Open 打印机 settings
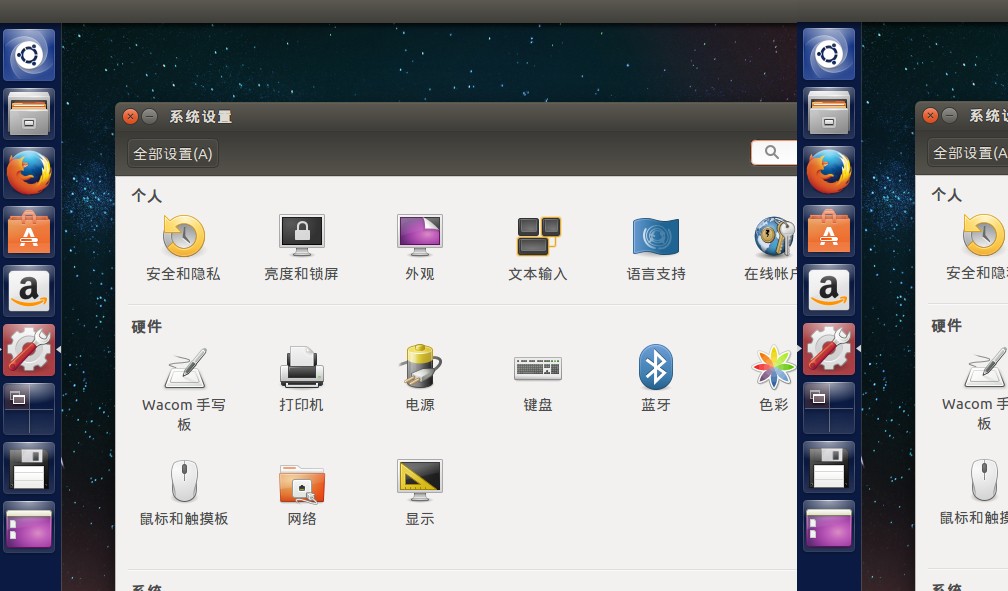Viewport: 1008px width, 591px height. [x=302, y=379]
